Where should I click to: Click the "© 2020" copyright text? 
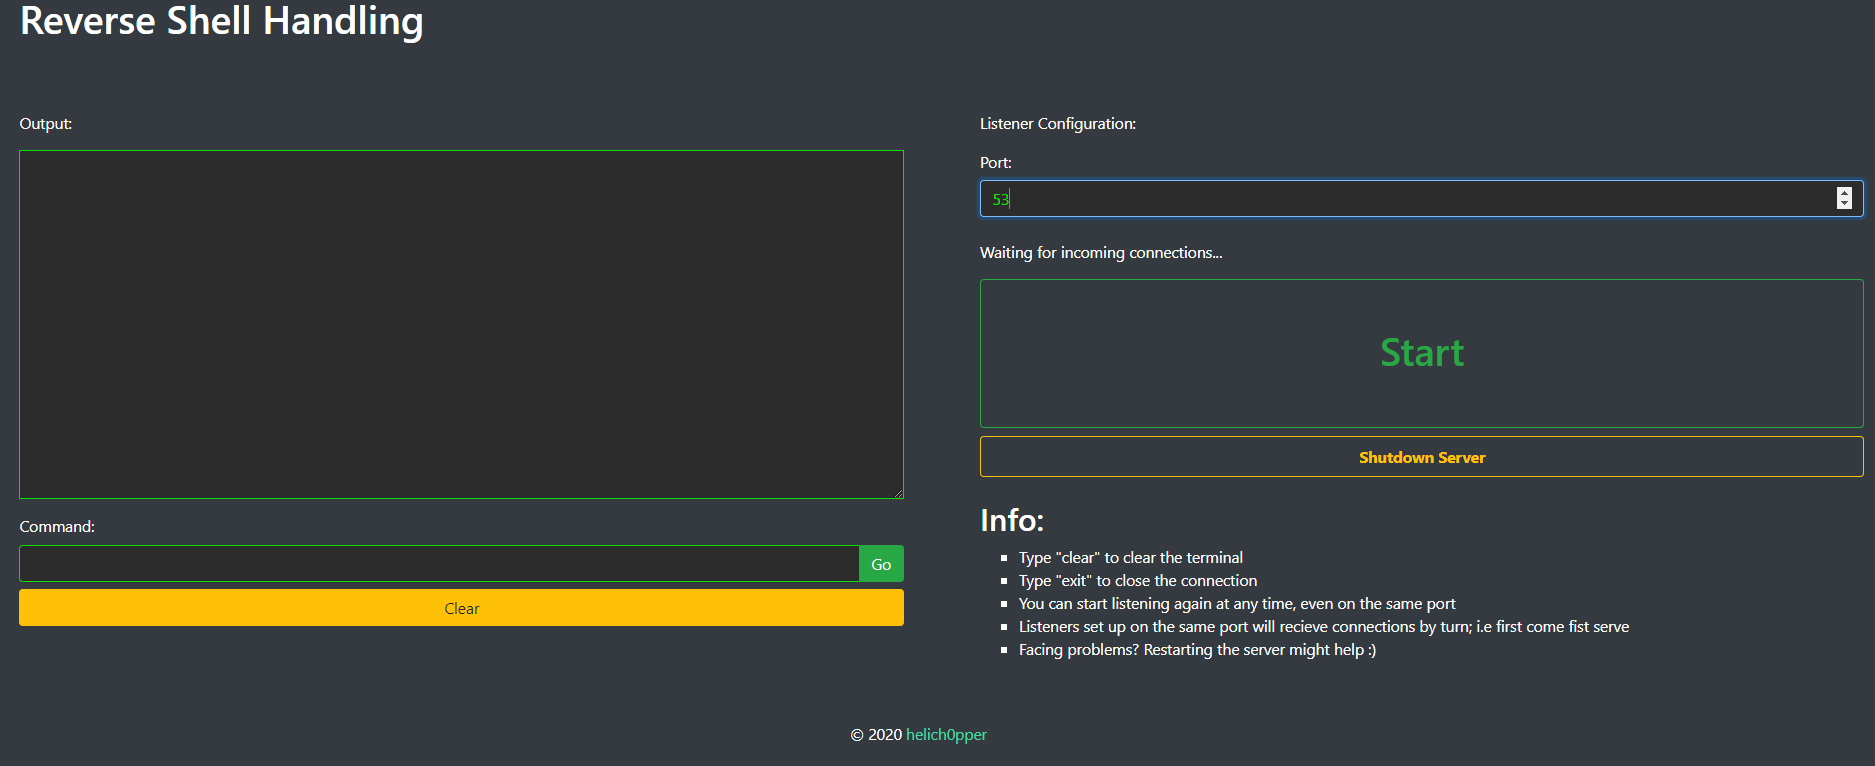[x=876, y=734]
